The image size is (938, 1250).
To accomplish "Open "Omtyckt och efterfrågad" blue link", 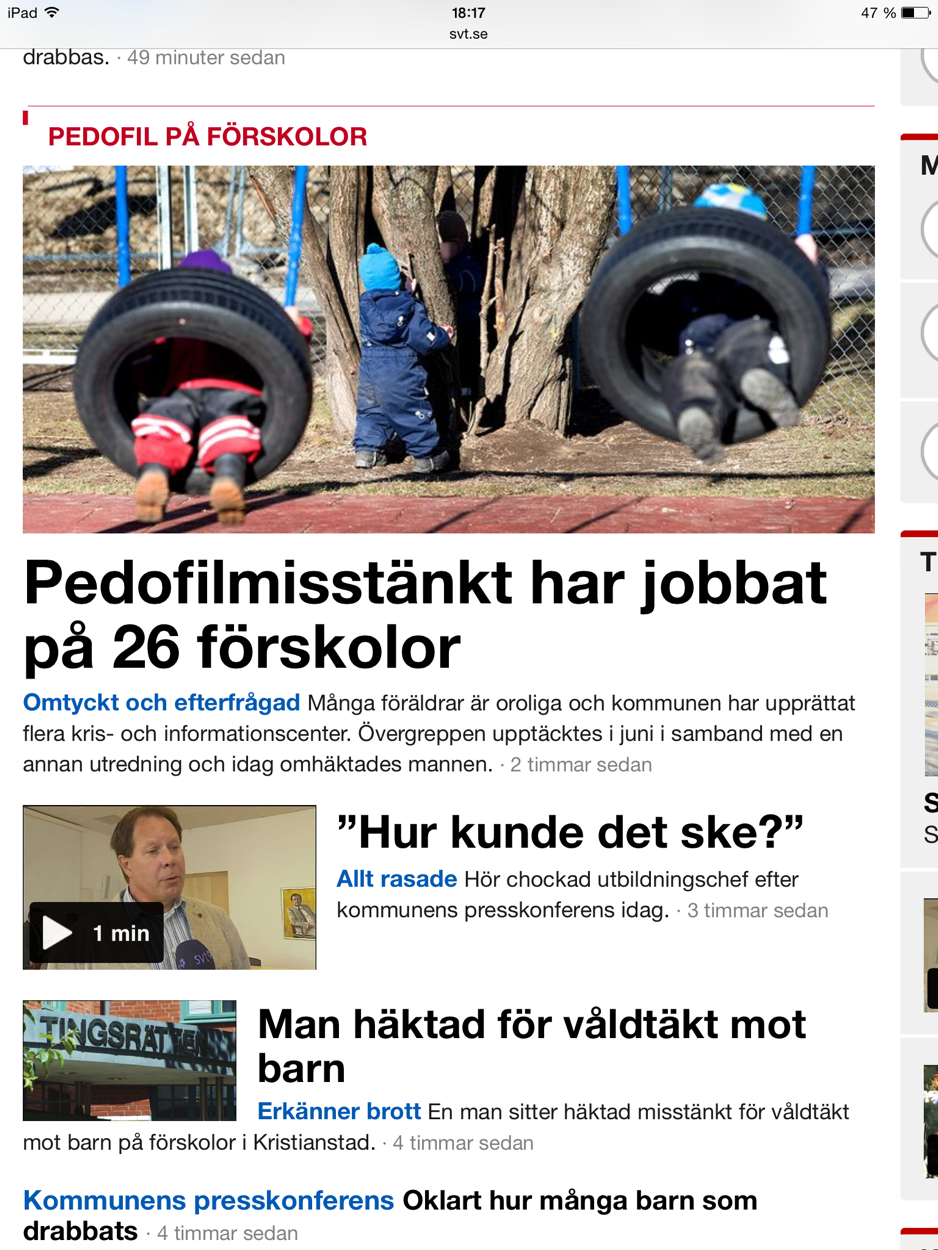I will coord(162,702).
